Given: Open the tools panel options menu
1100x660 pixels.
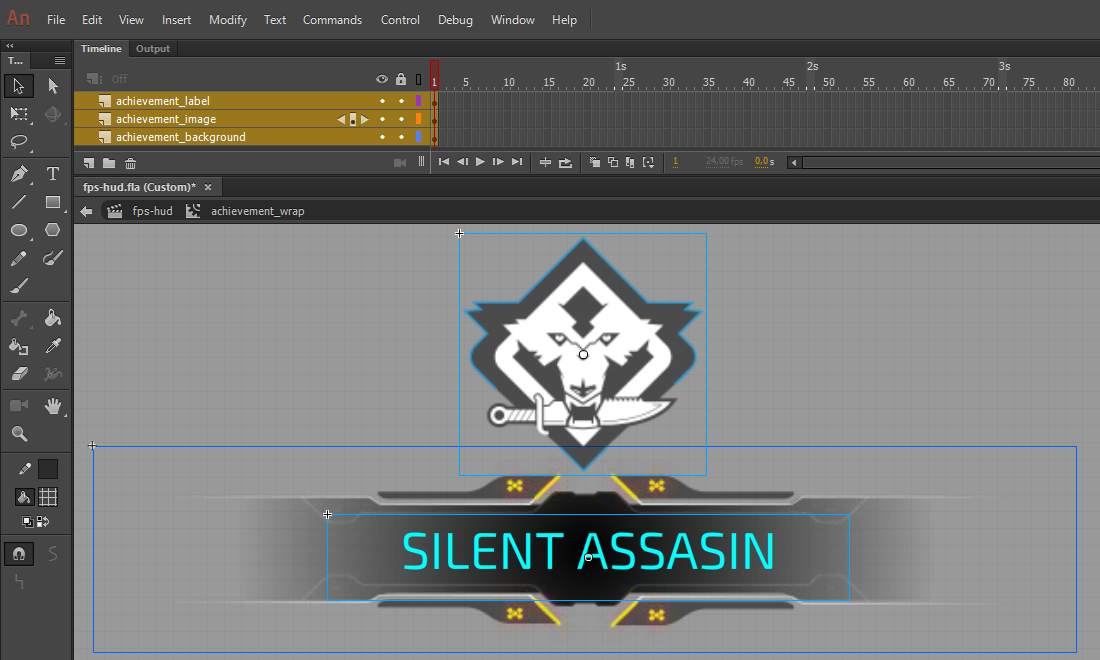Looking at the screenshot, I should tap(60, 60).
